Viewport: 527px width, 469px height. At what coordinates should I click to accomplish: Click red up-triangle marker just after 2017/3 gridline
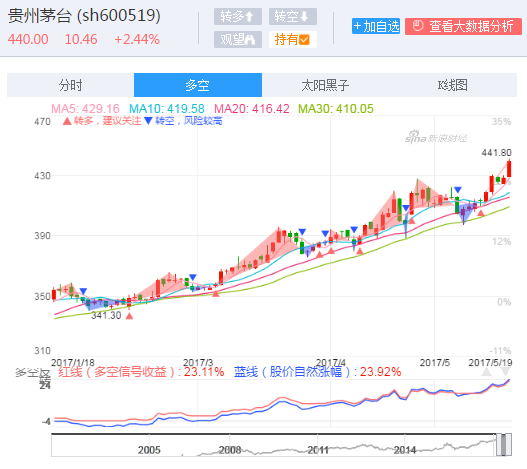click(216, 294)
